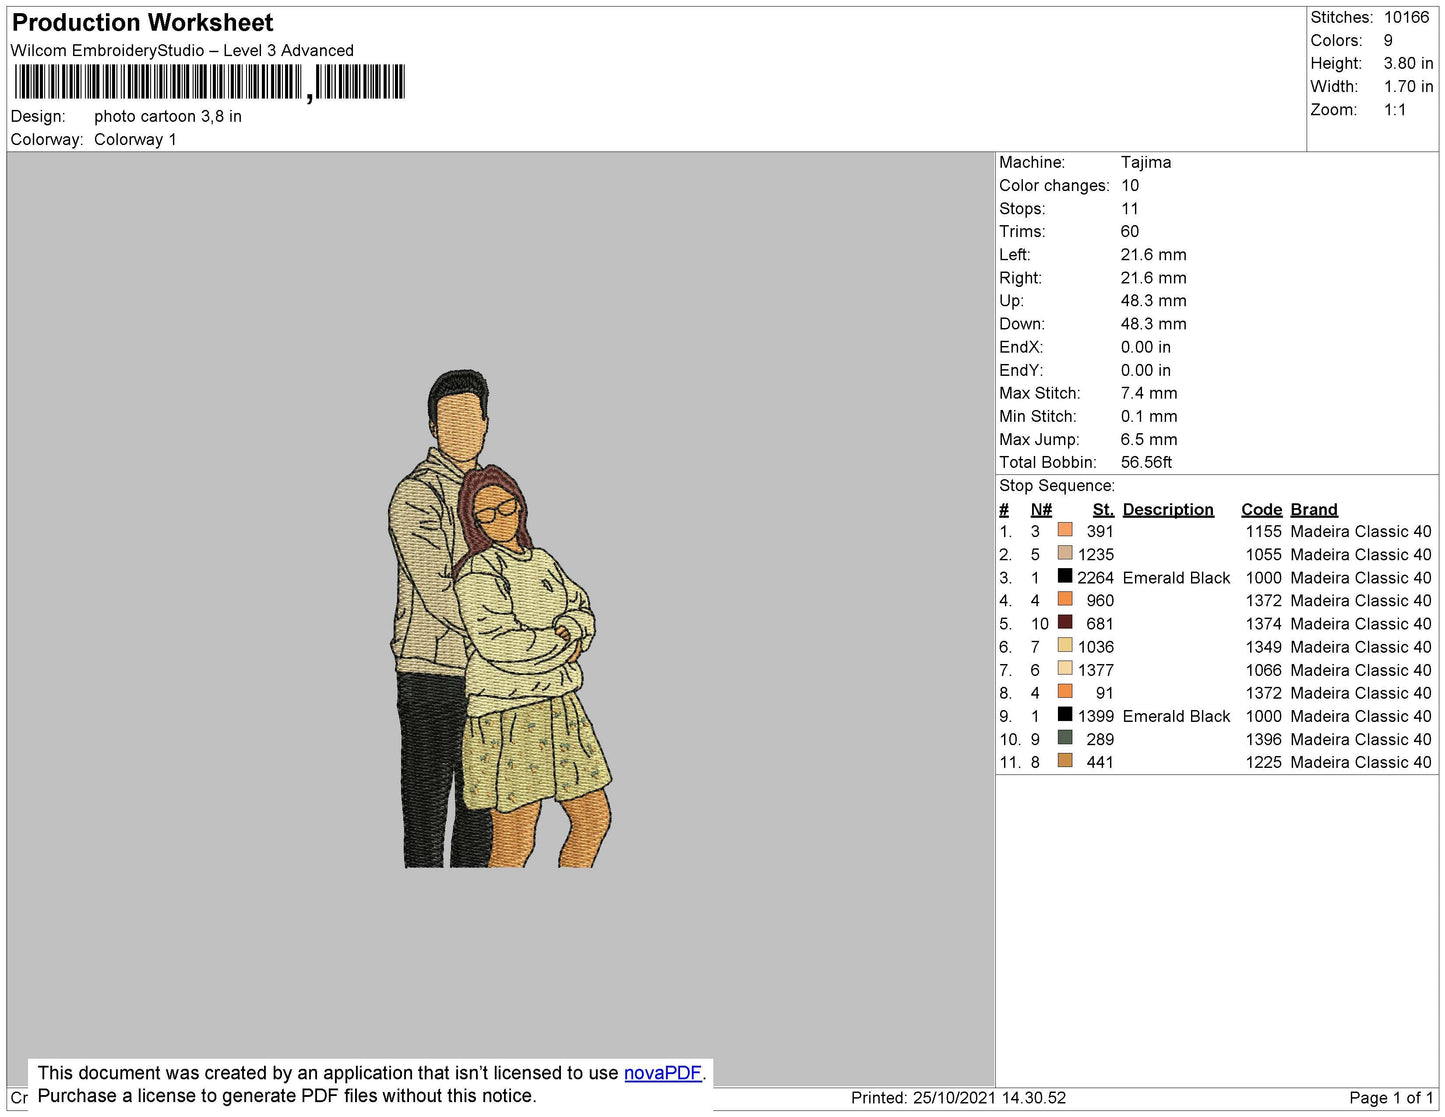Click the brown swatch in stop row 11
Viewport: 1445px width, 1117px height.
click(1065, 760)
